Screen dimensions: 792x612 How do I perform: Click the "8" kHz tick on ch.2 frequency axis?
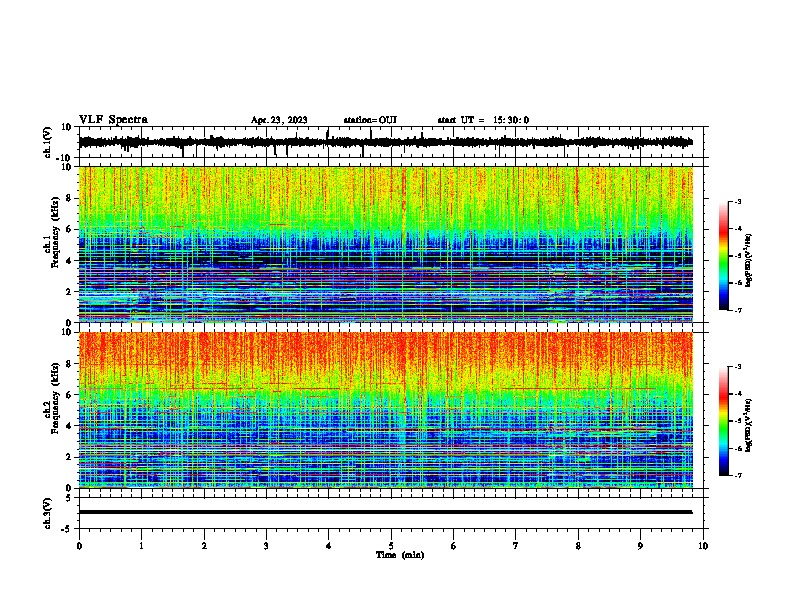tap(69, 364)
